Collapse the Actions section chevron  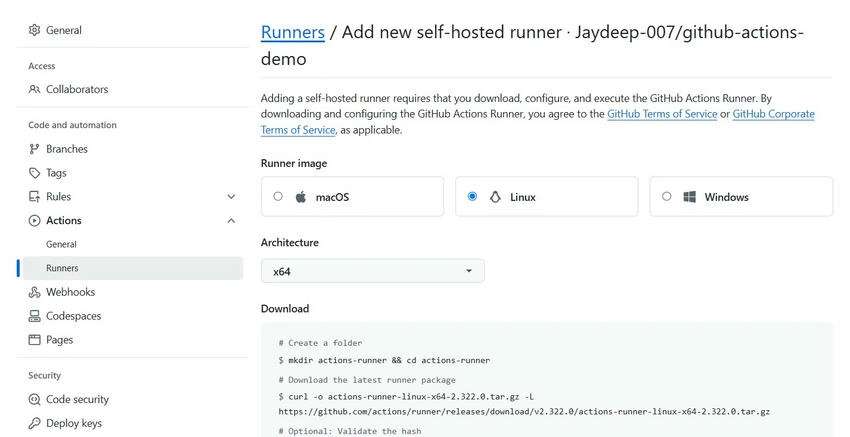pos(231,220)
